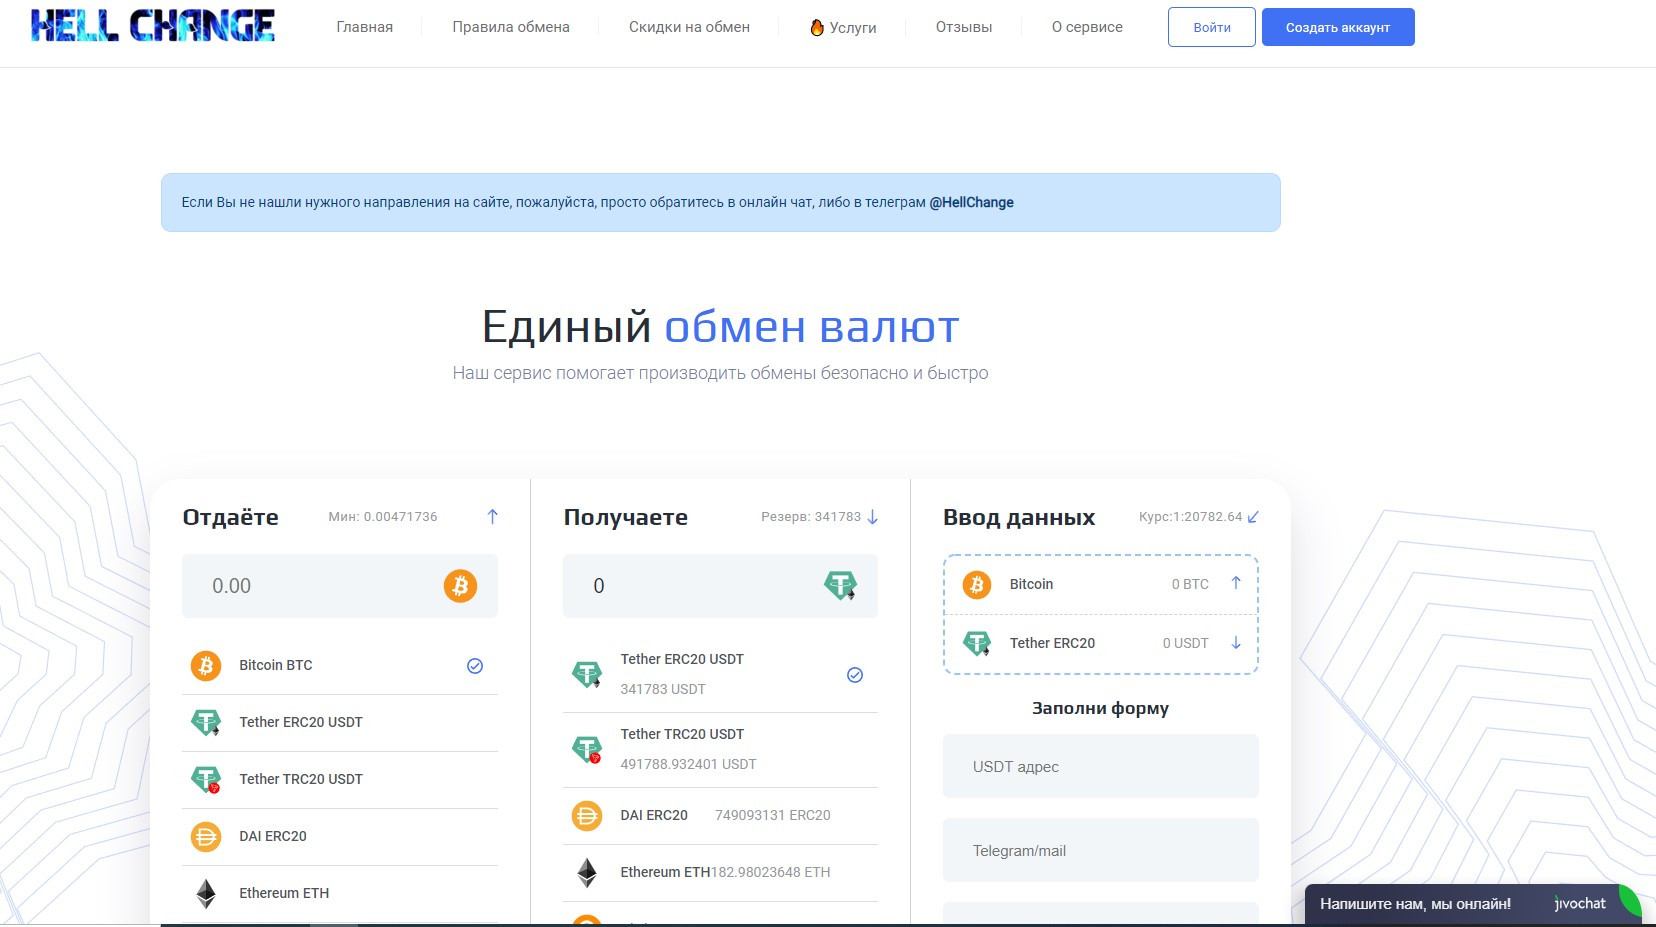
Task: Click the up arrow in Отдаёте header
Action: coord(492,516)
